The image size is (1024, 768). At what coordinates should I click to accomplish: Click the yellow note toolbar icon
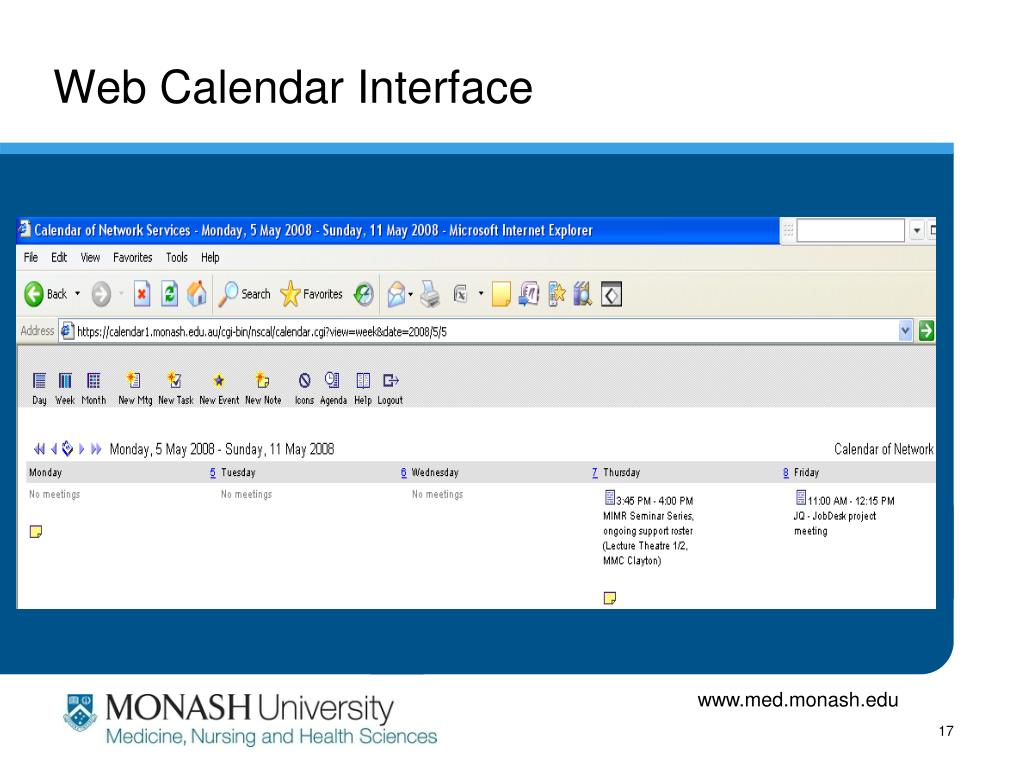[x=501, y=295]
